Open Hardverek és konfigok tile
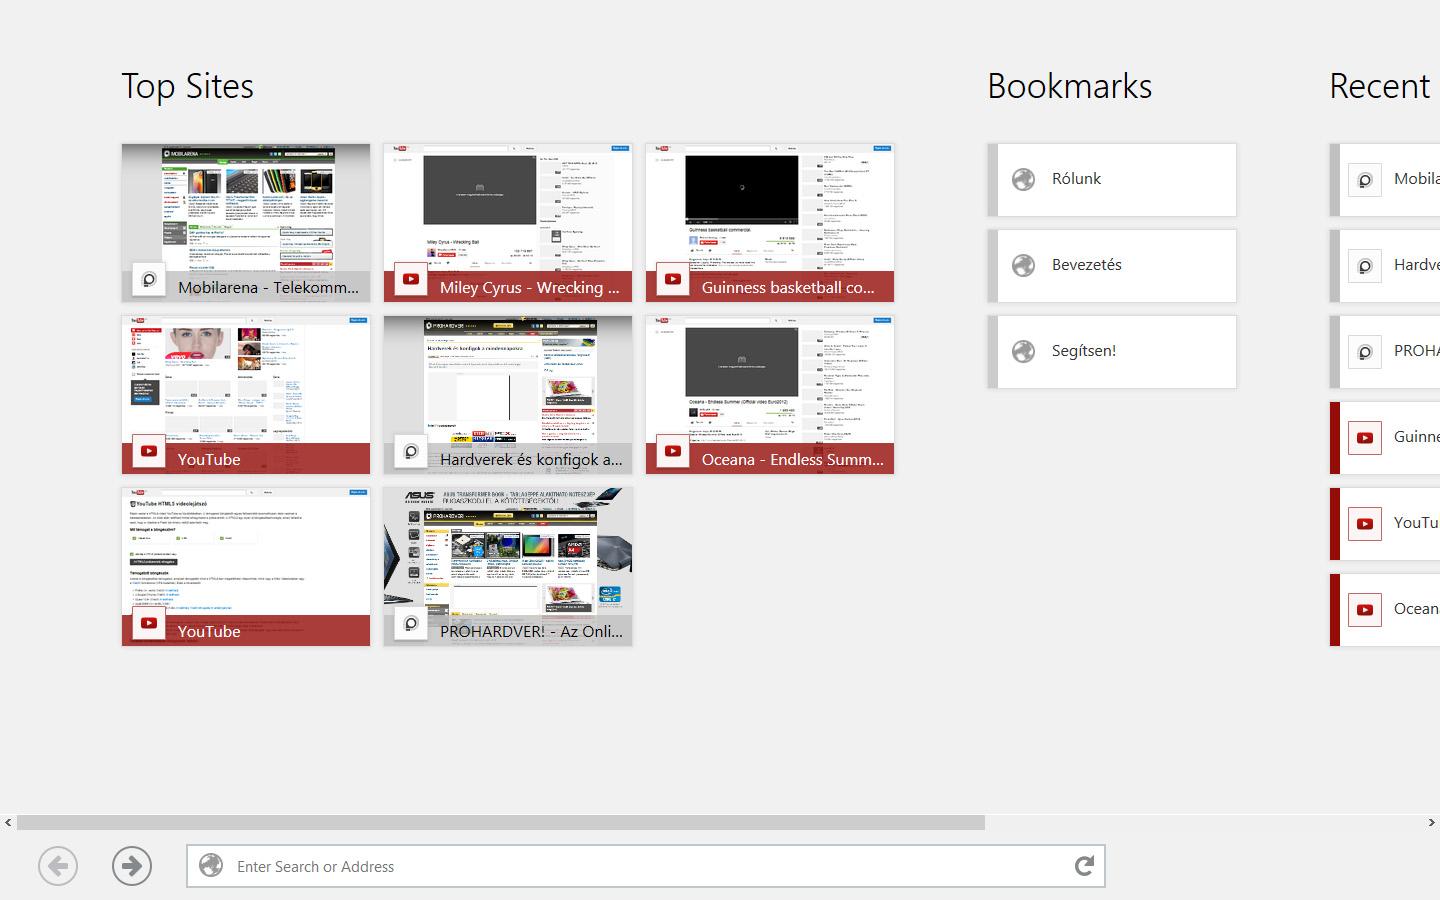1440x900 pixels. pyautogui.click(x=508, y=395)
